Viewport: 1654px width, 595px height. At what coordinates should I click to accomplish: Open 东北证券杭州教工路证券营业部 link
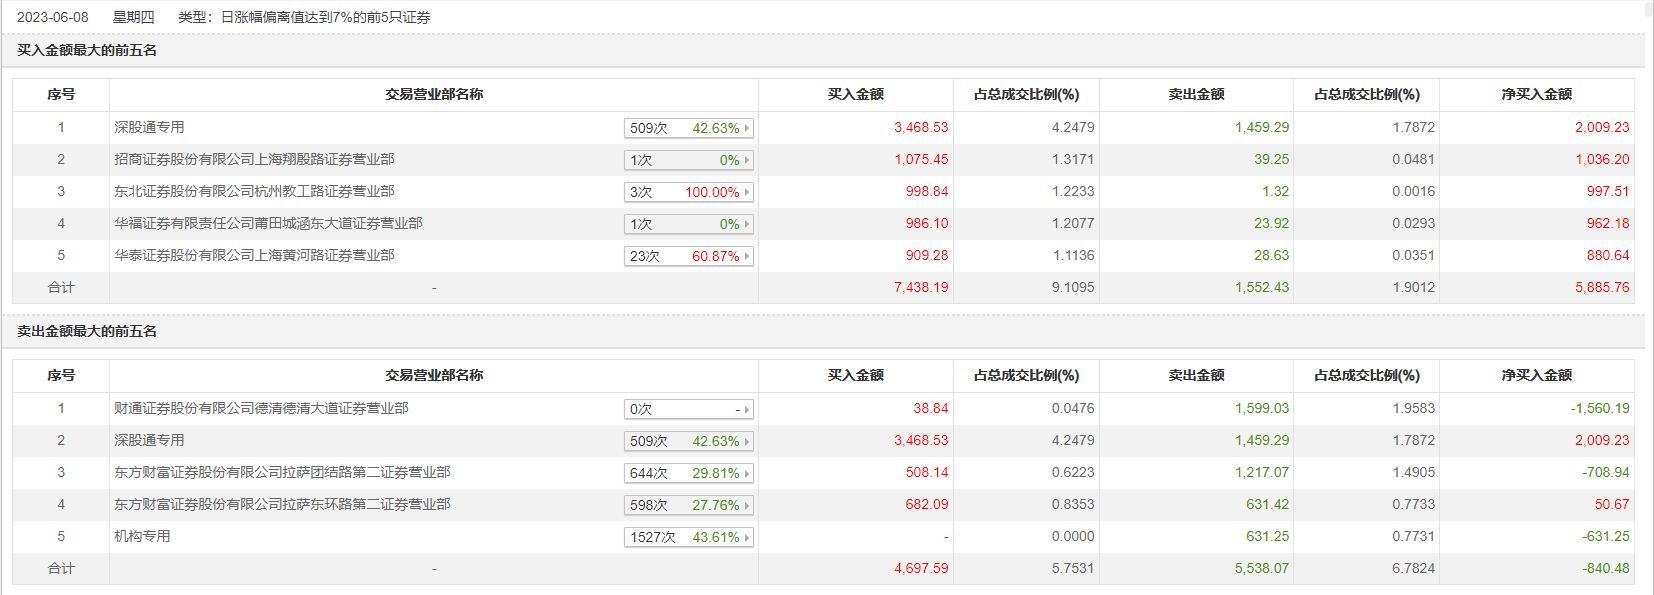point(254,191)
